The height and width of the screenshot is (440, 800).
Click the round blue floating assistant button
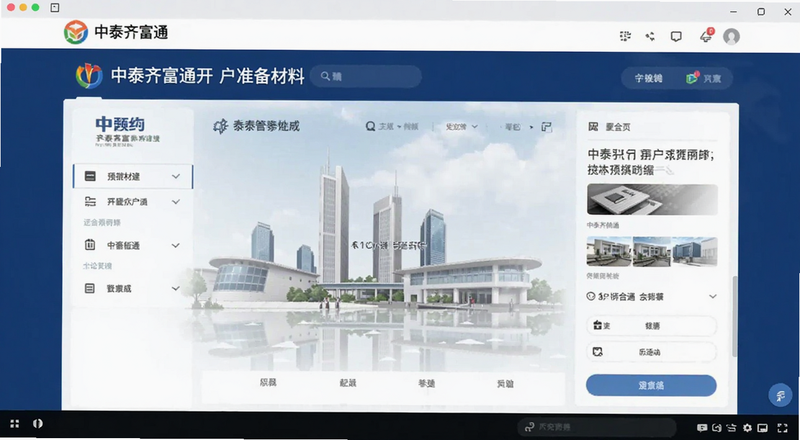pyautogui.click(x=780, y=395)
